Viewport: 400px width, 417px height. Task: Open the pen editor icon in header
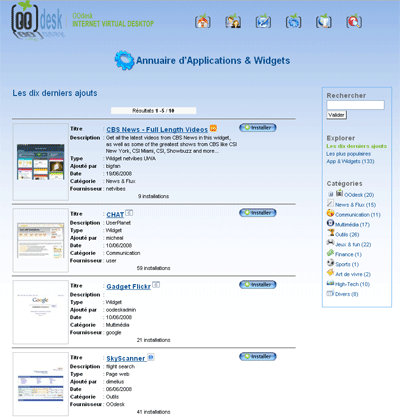pos(263,21)
